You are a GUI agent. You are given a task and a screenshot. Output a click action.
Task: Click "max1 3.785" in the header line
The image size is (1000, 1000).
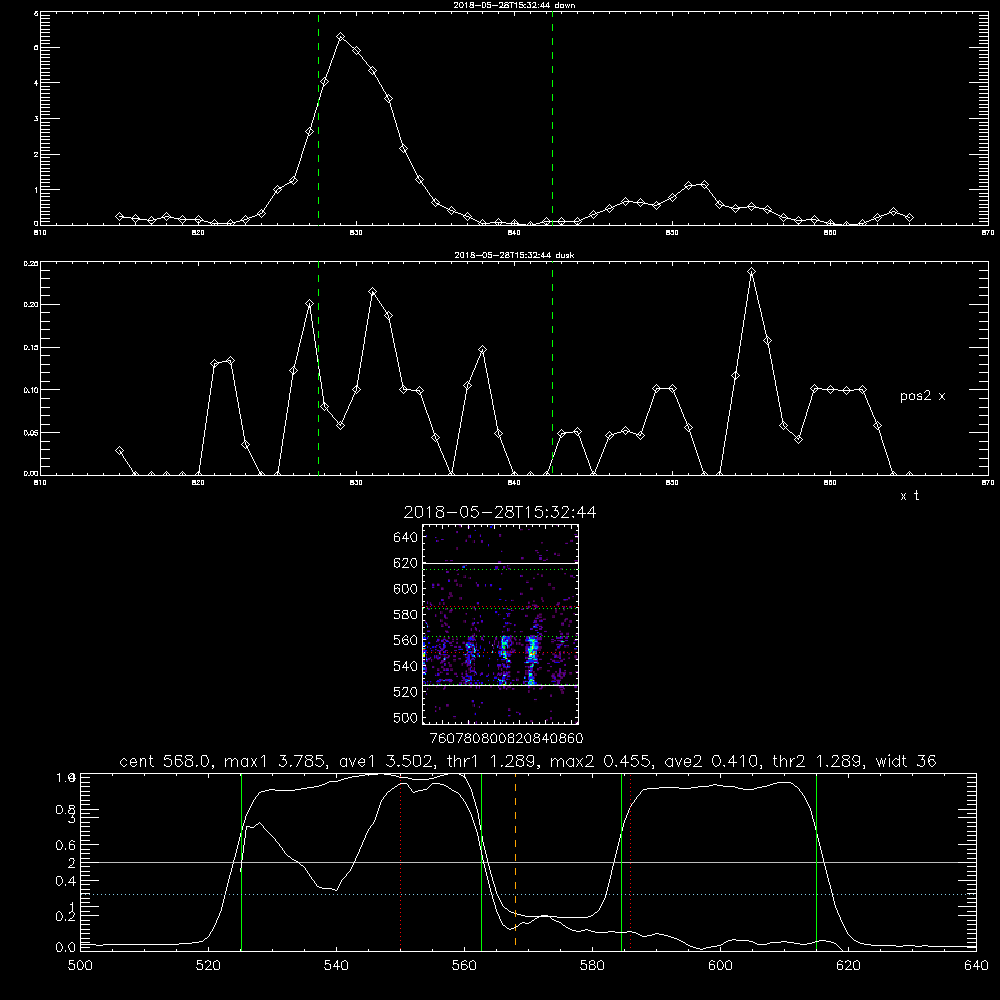click(x=276, y=761)
